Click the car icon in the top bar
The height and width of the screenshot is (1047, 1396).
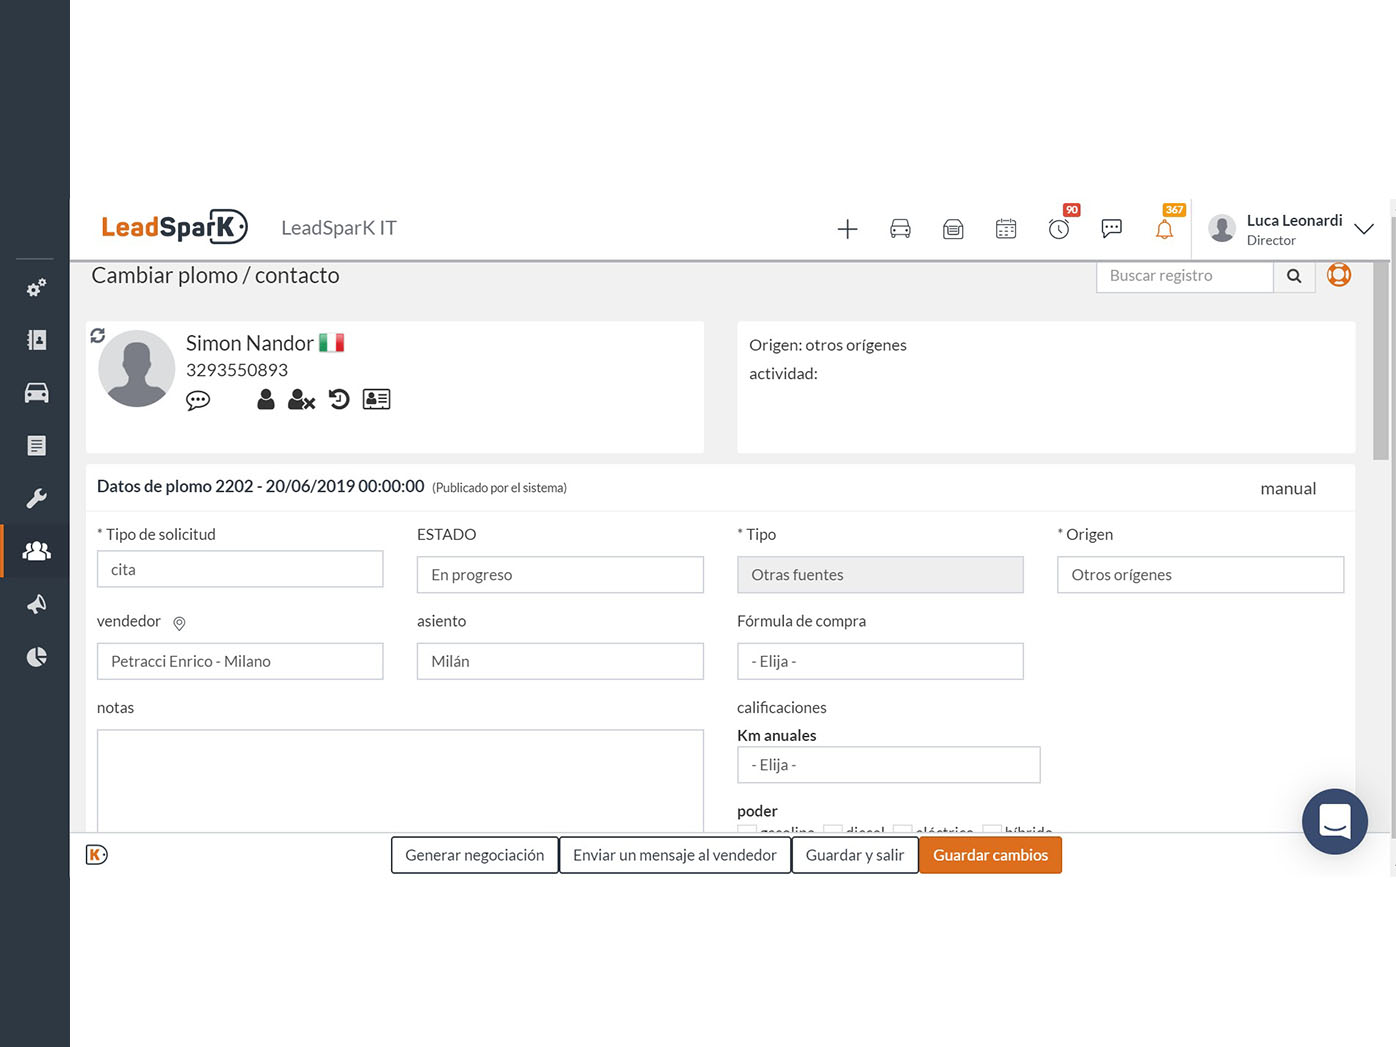coord(900,229)
